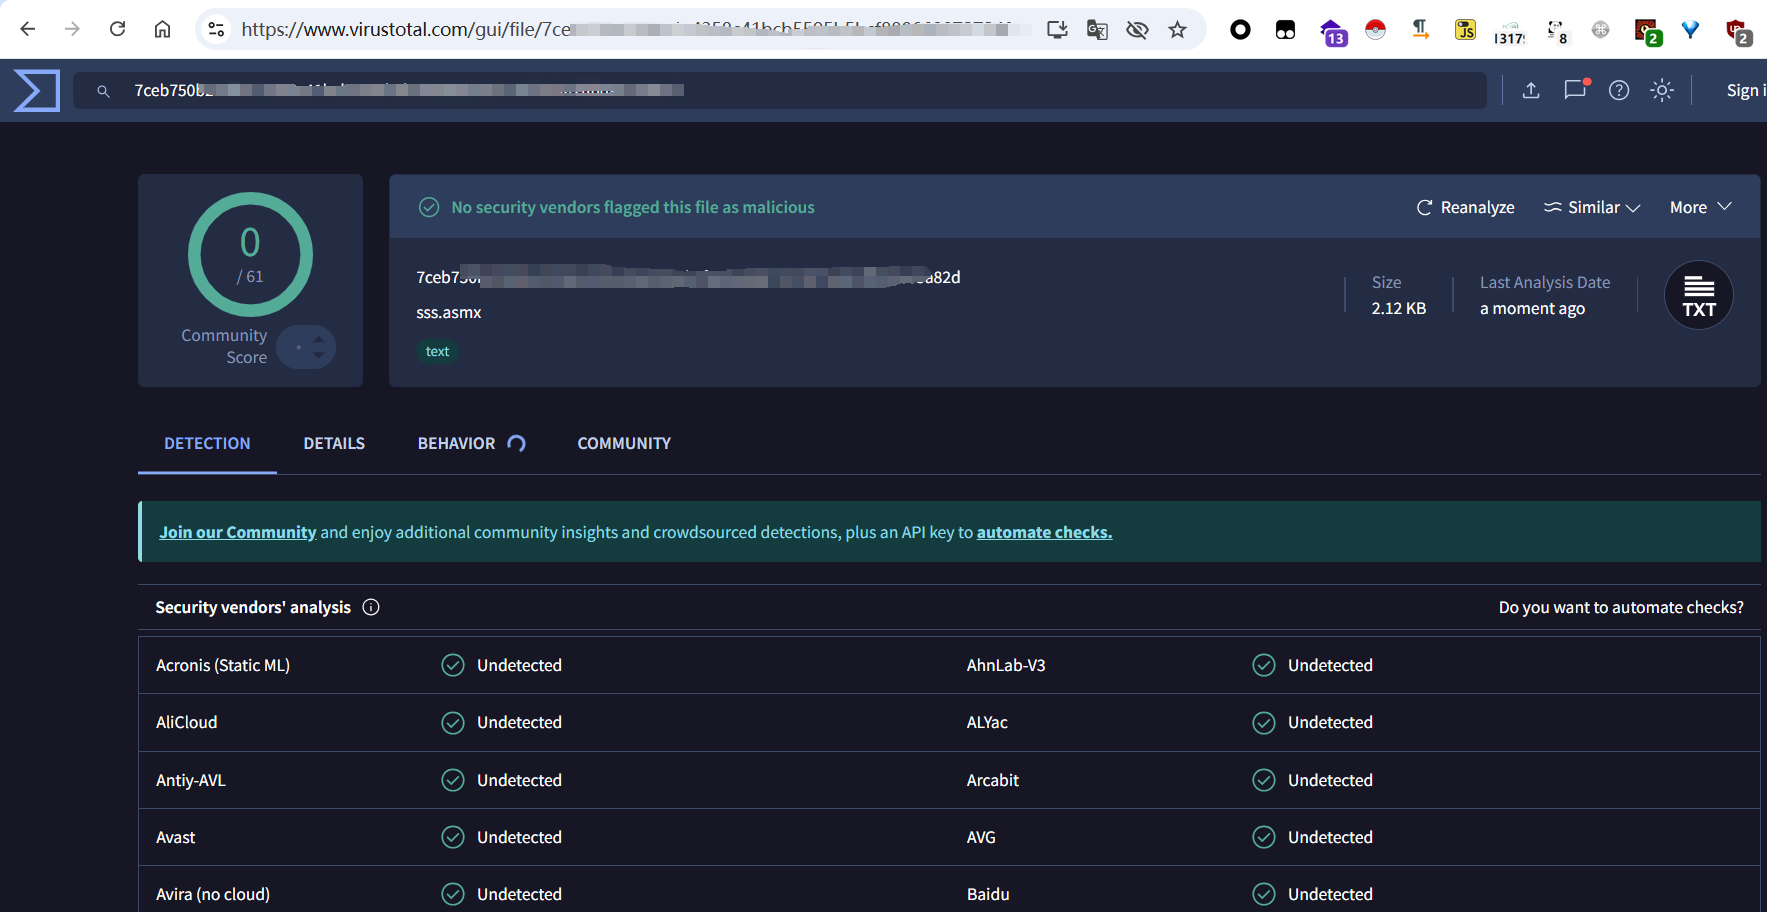Switch to the DETECTION tab
The image size is (1767, 912).
[207, 443]
